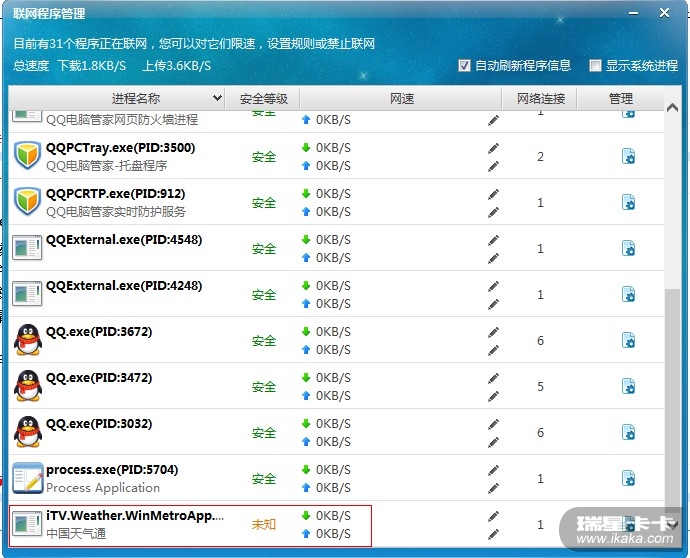Select QQ.exe(PID:3032) process name
690x558 pixels.
99,424
